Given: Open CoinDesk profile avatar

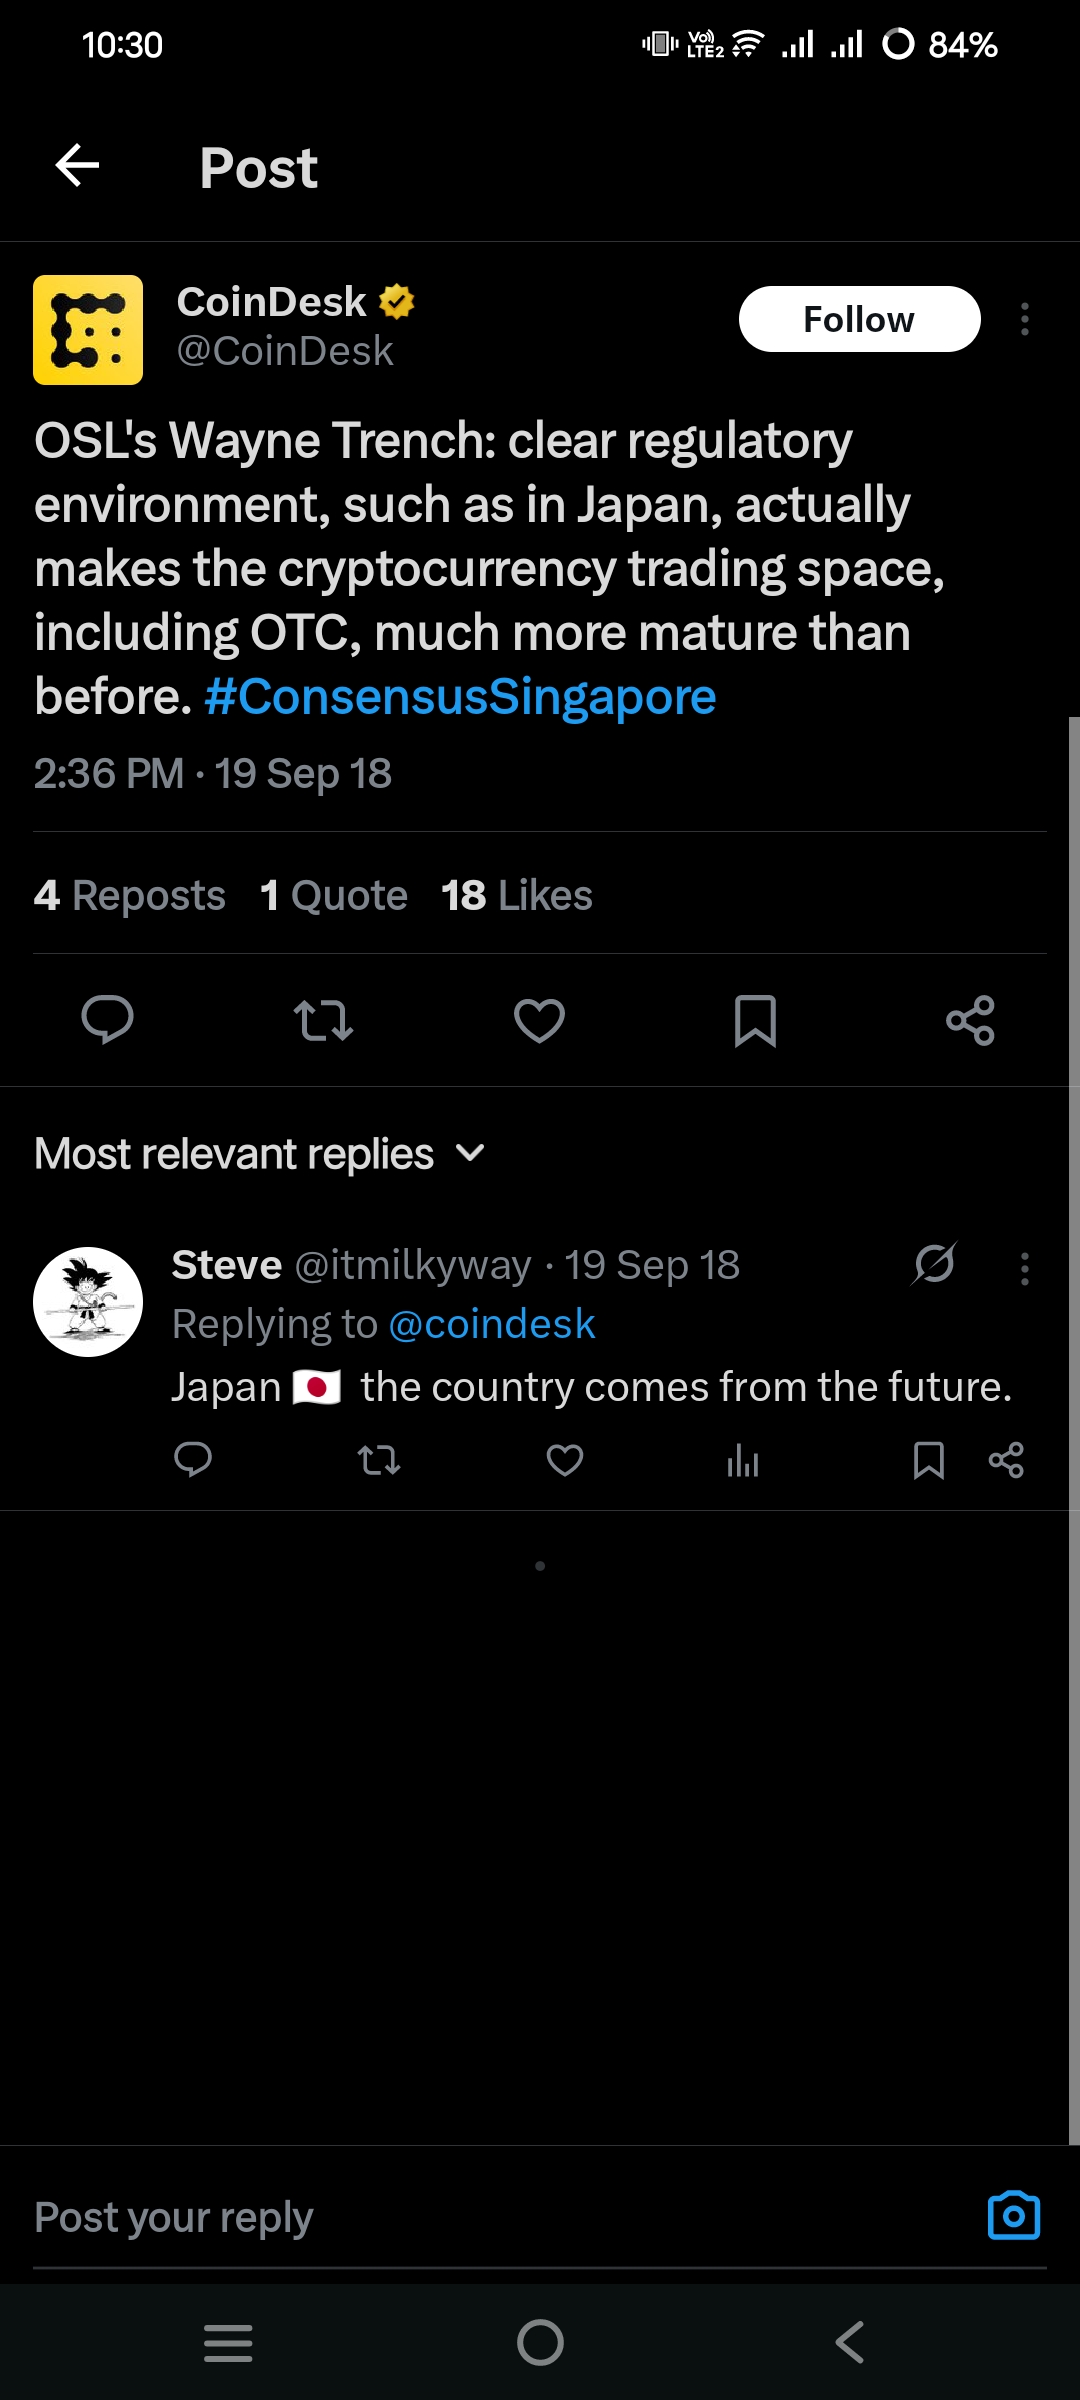Looking at the screenshot, I should click(x=88, y=330).
